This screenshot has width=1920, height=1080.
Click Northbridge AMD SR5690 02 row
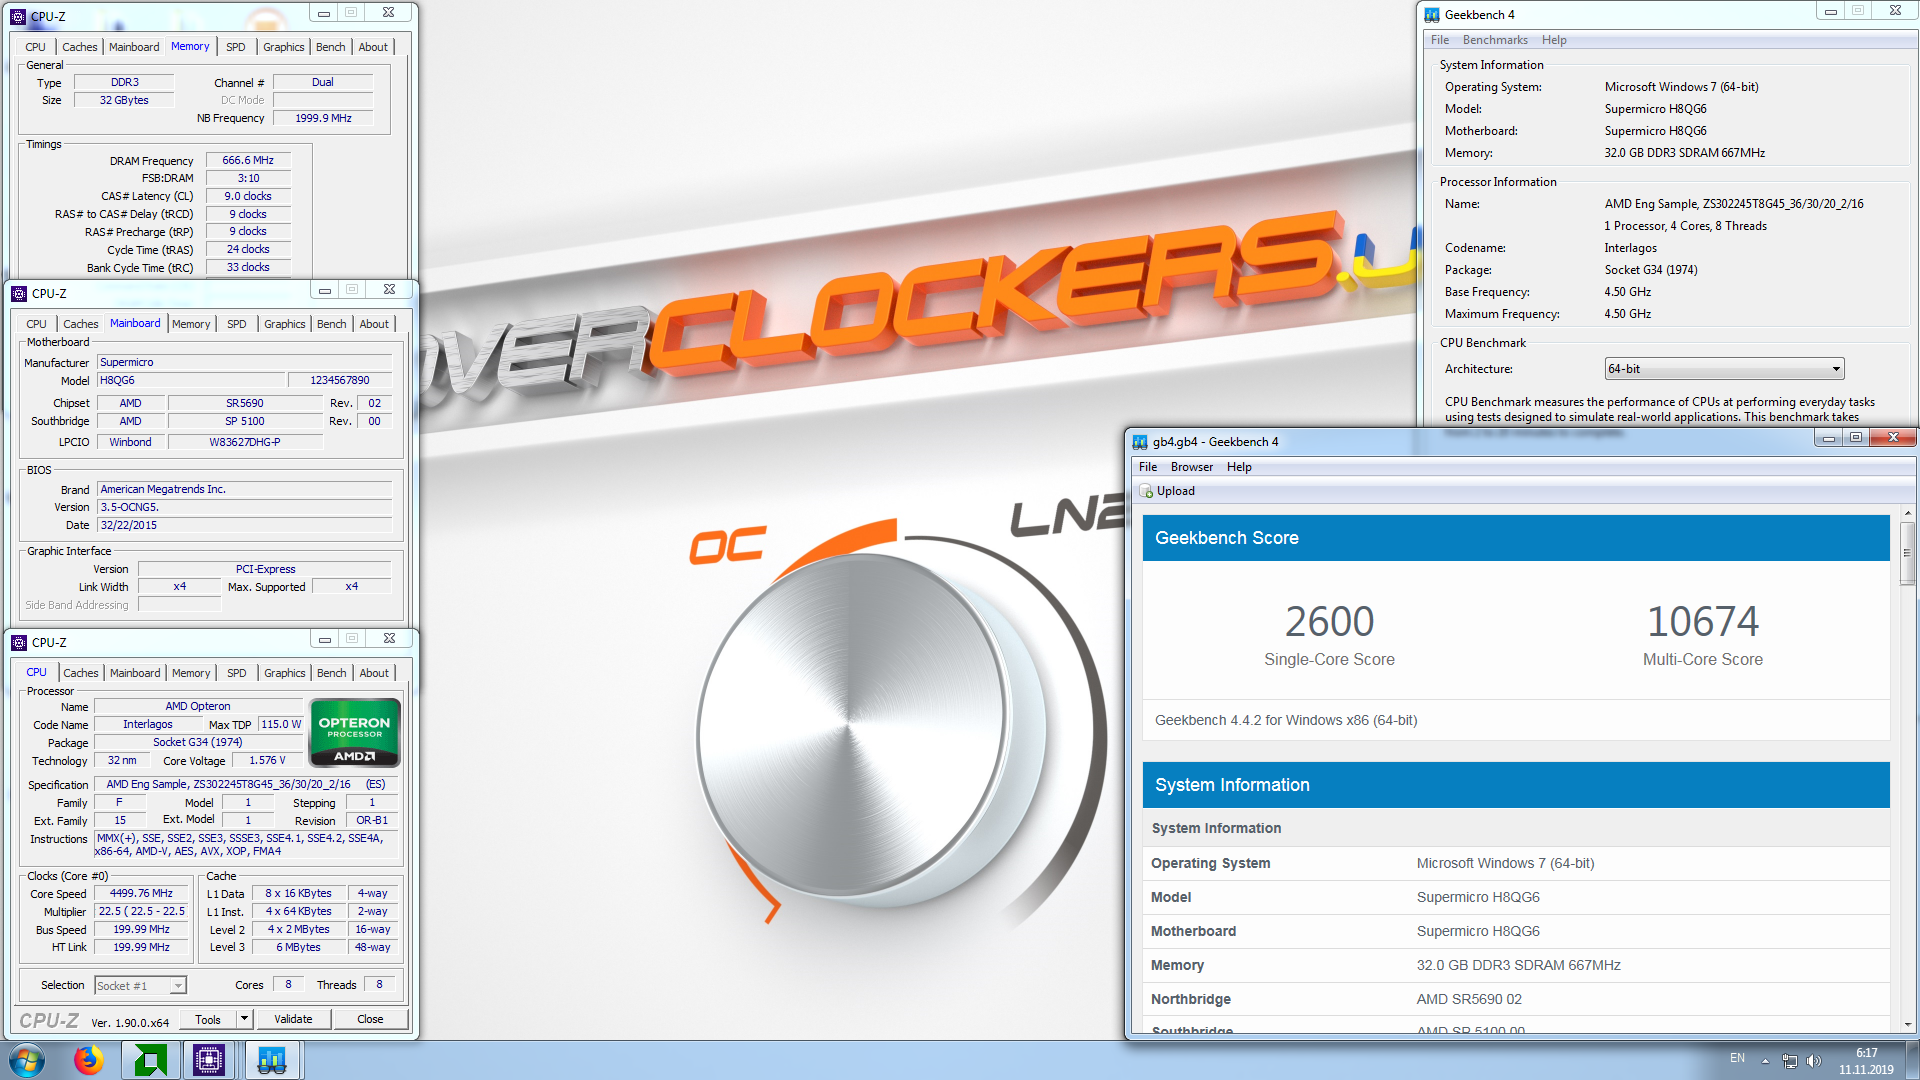pos(1516,999)
